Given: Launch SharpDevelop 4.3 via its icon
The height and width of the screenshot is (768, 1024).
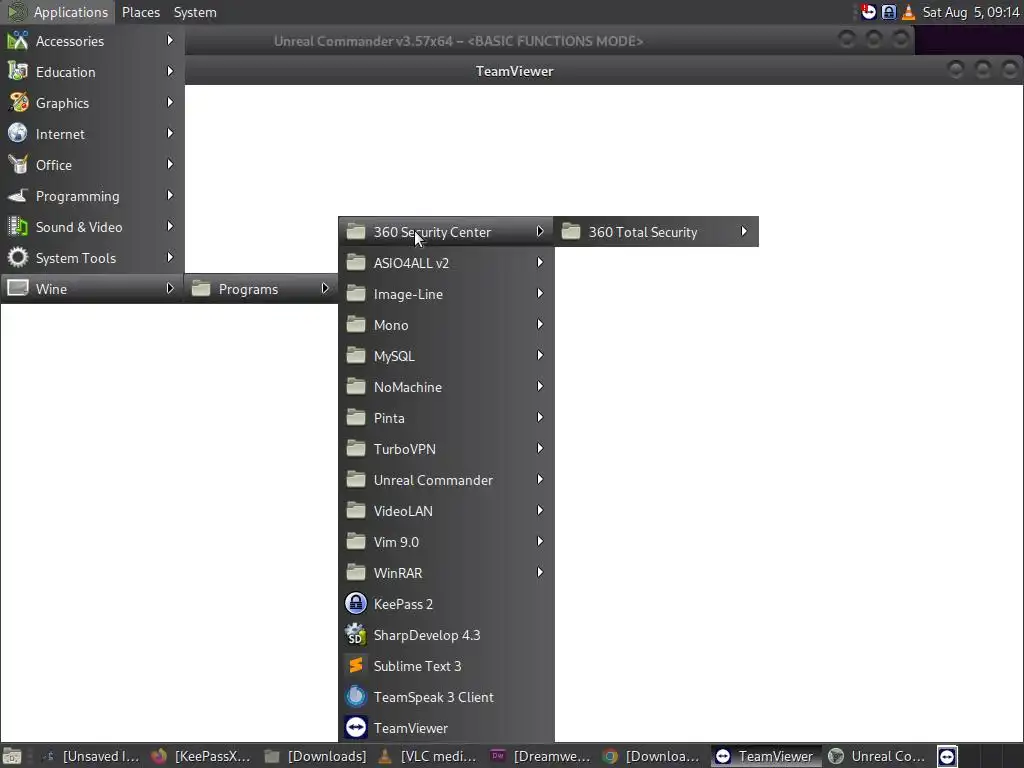Looking at the screenshot, I should click(356, 635).
